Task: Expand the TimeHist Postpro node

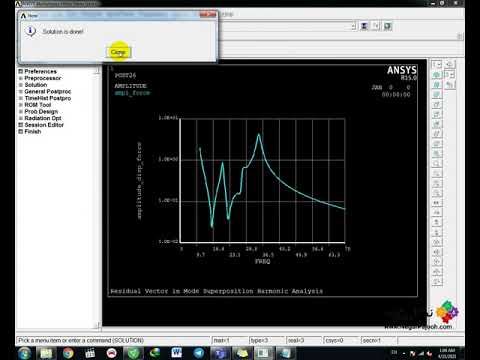Action: [x=20, y=98]
